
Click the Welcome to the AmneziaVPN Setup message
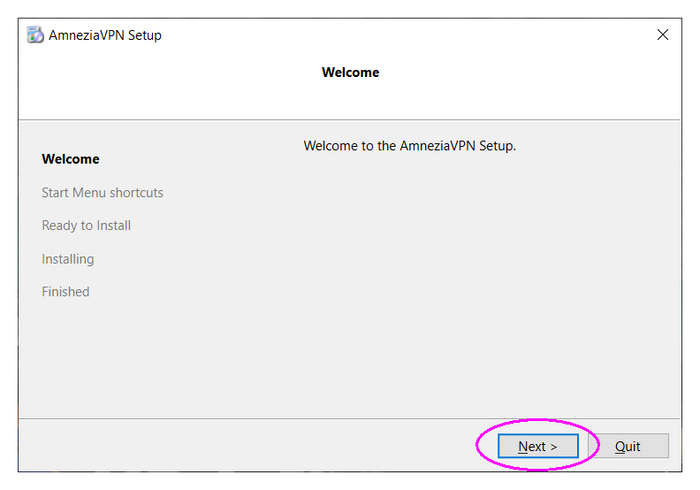pyautogui.click(x=409, y=146)
